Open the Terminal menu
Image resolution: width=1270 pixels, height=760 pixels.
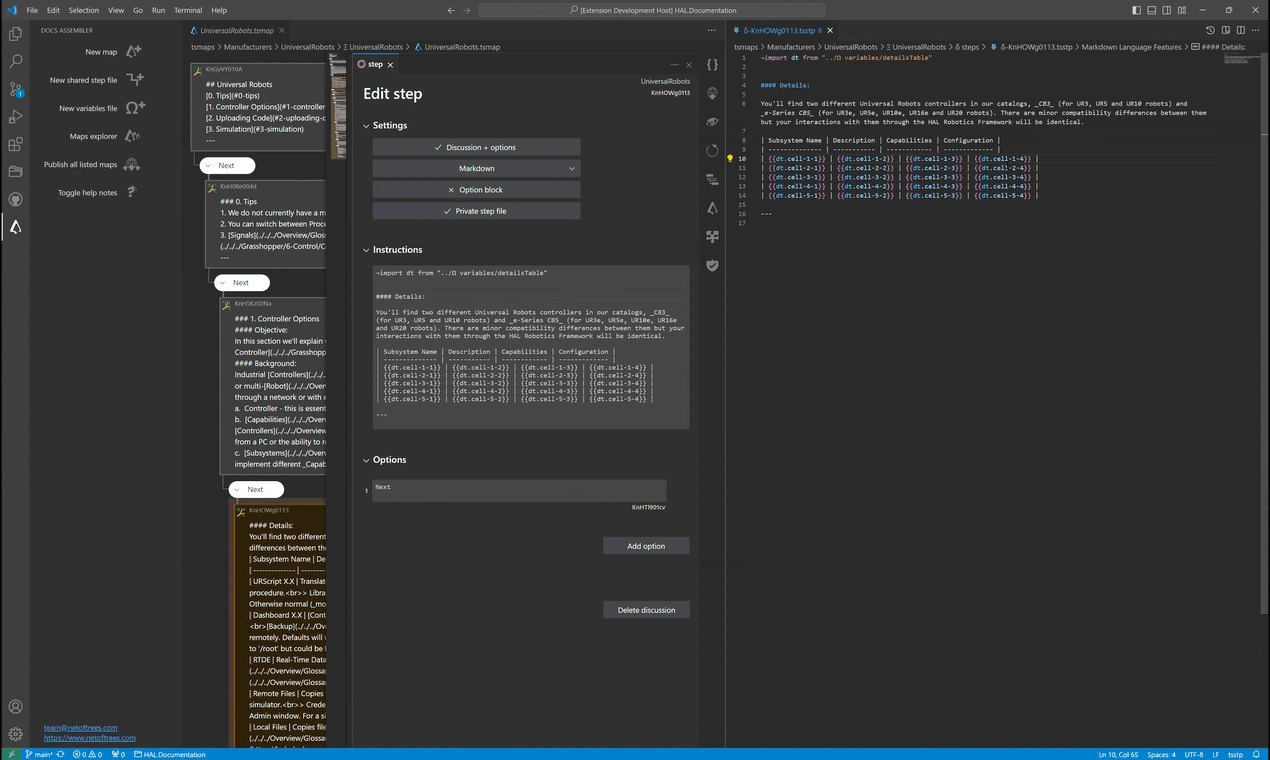(188, 10)
